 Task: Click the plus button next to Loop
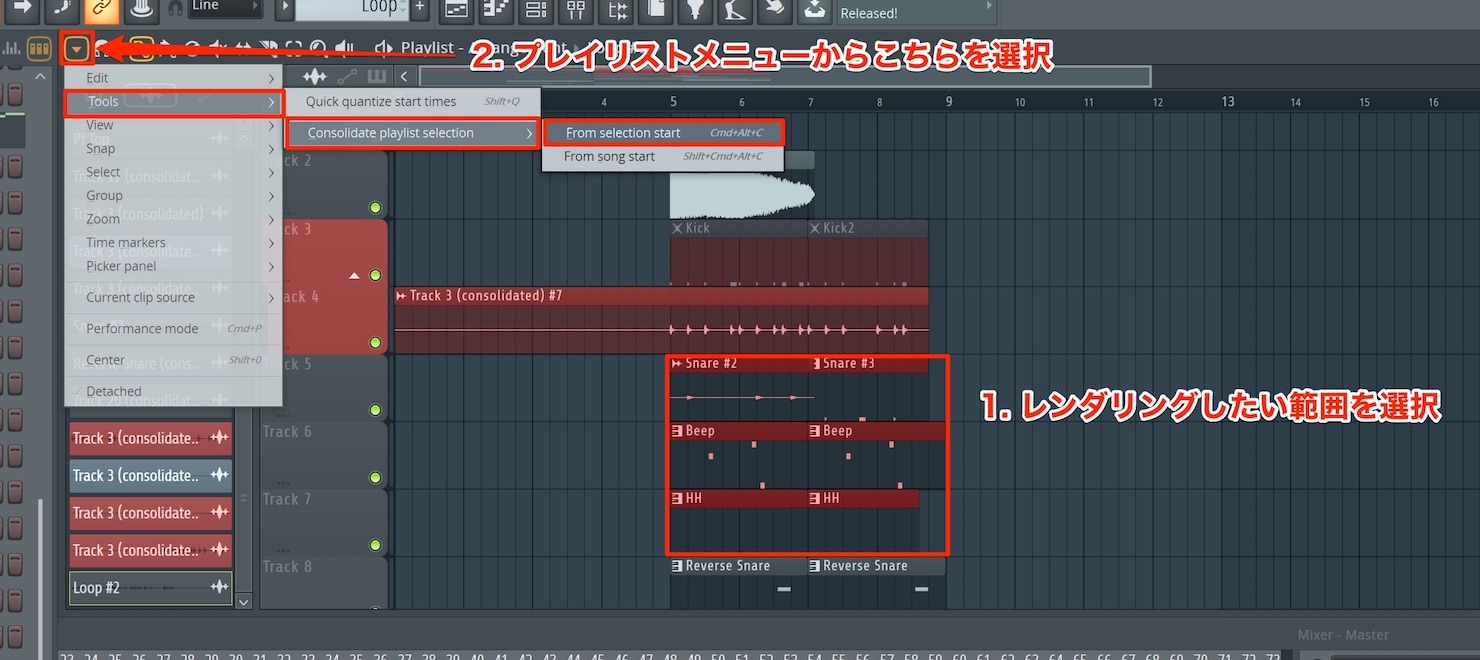pos(420,8)
